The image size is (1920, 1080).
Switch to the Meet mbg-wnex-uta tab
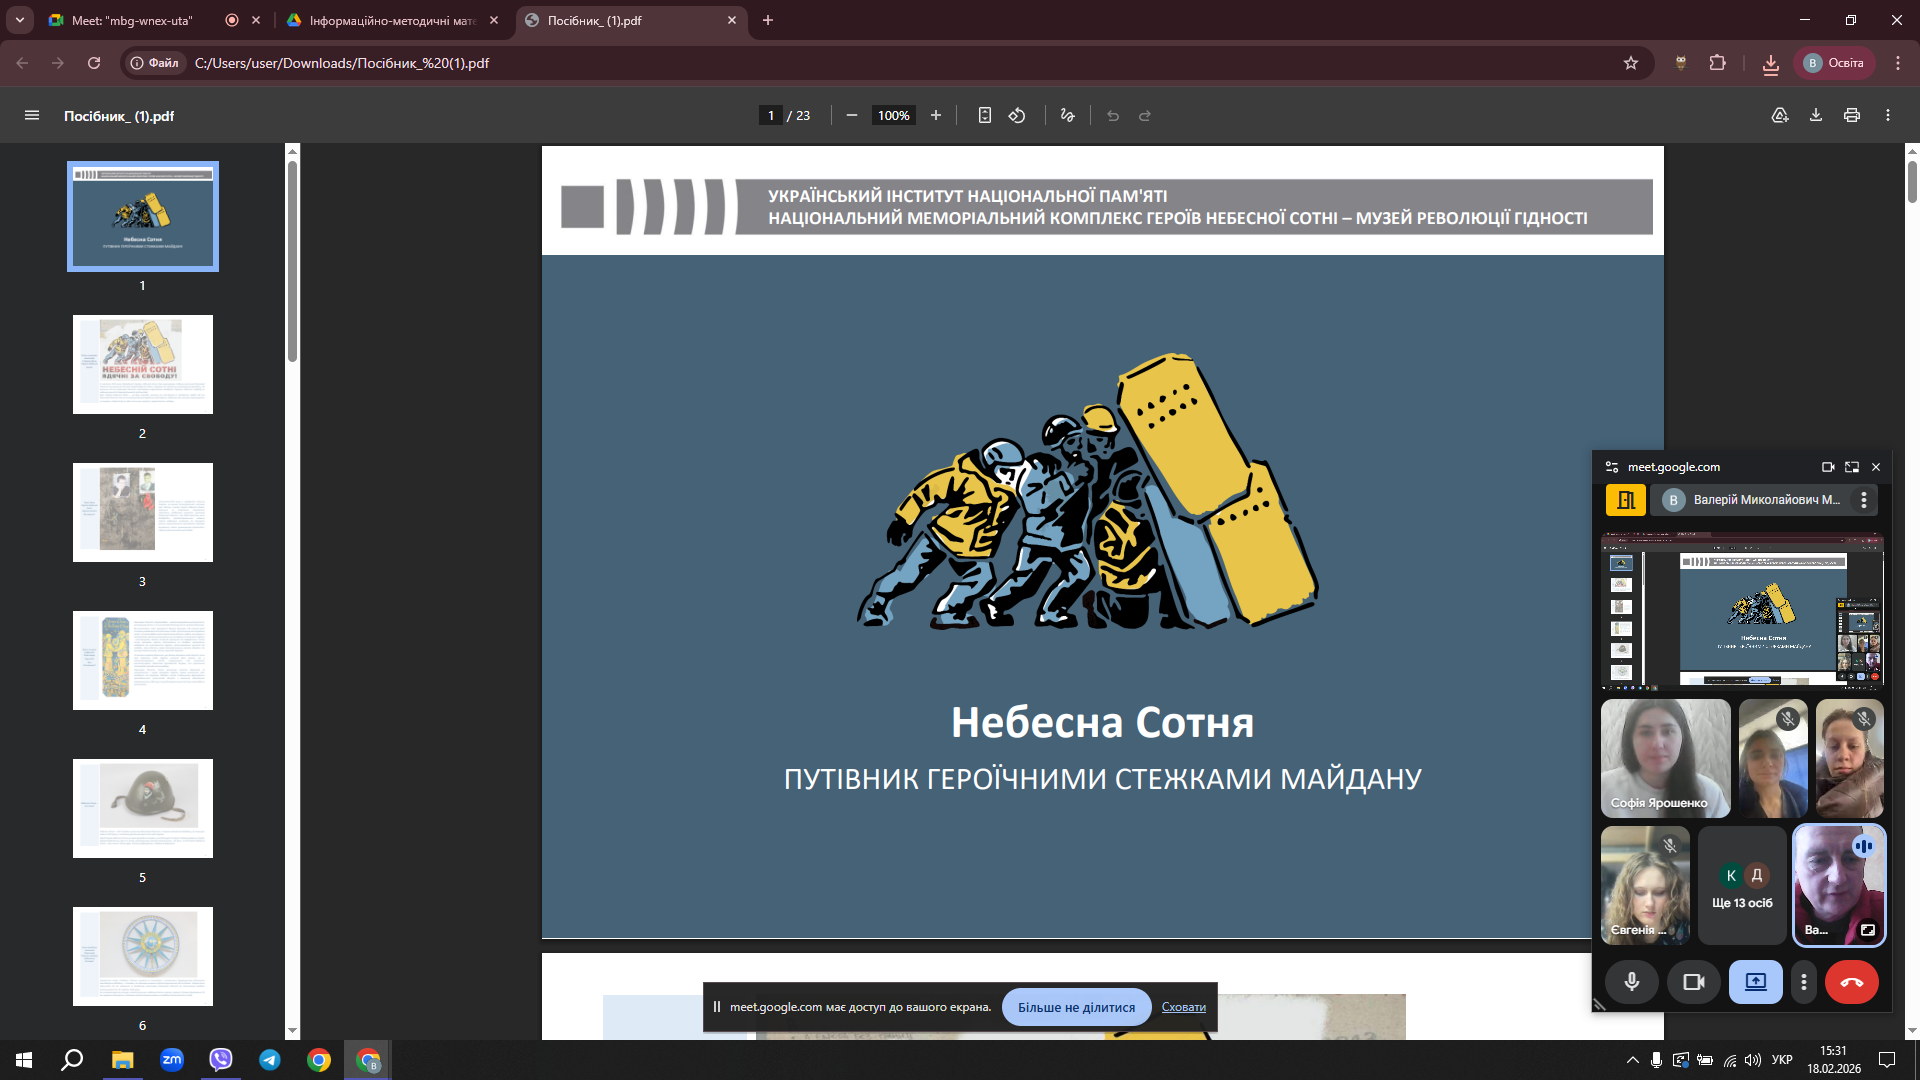[x=132, y=20]
